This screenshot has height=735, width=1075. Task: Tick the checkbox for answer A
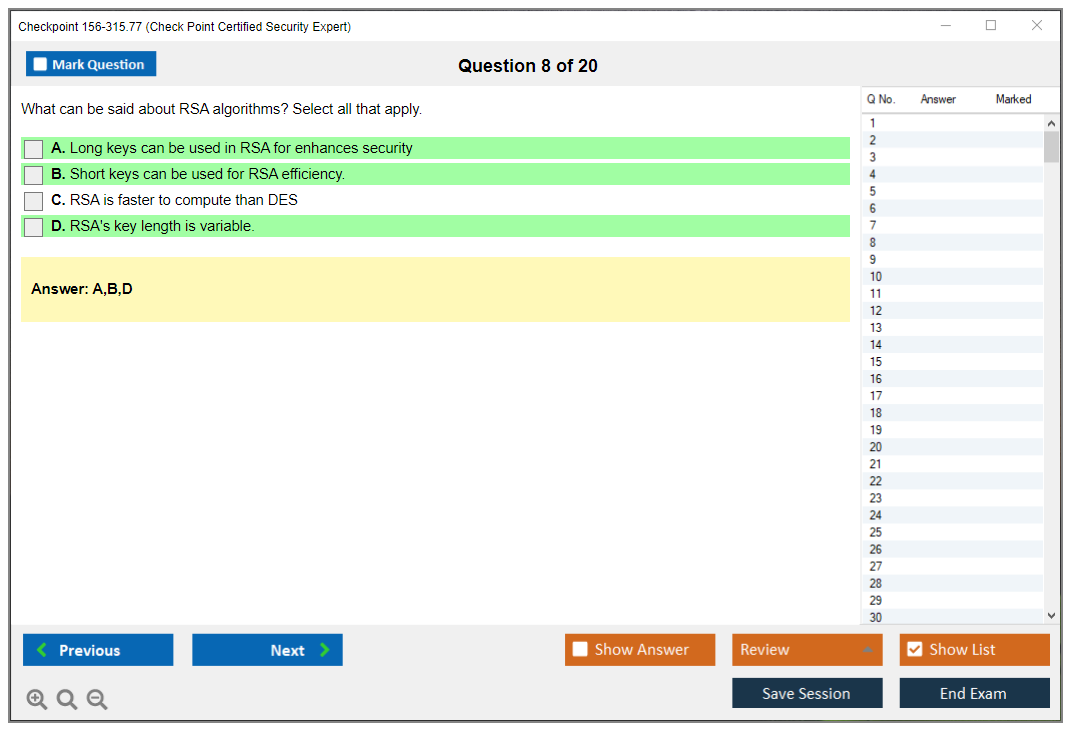[34, 149]
